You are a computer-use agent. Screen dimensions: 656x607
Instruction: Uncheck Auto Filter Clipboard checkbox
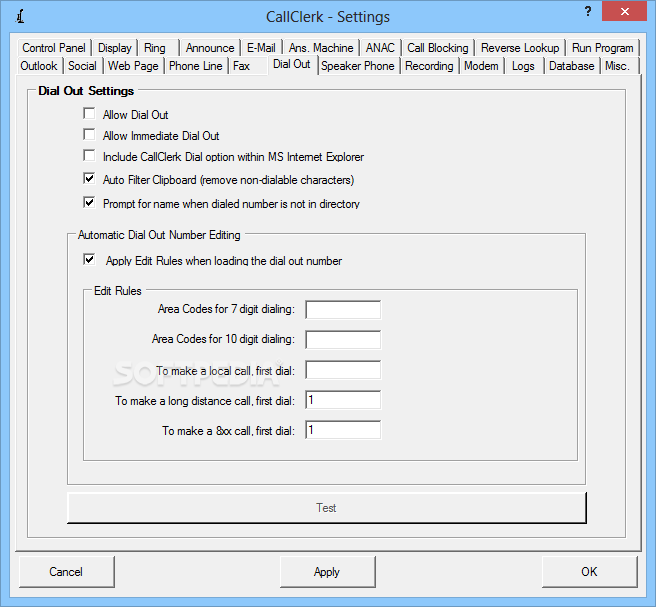coord(89,179)
